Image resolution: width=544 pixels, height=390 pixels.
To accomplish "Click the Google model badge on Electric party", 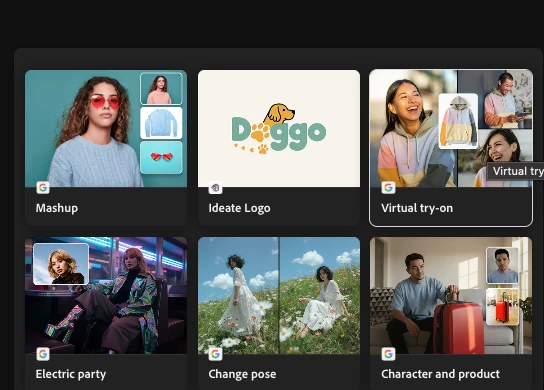I will pos(43,354).
